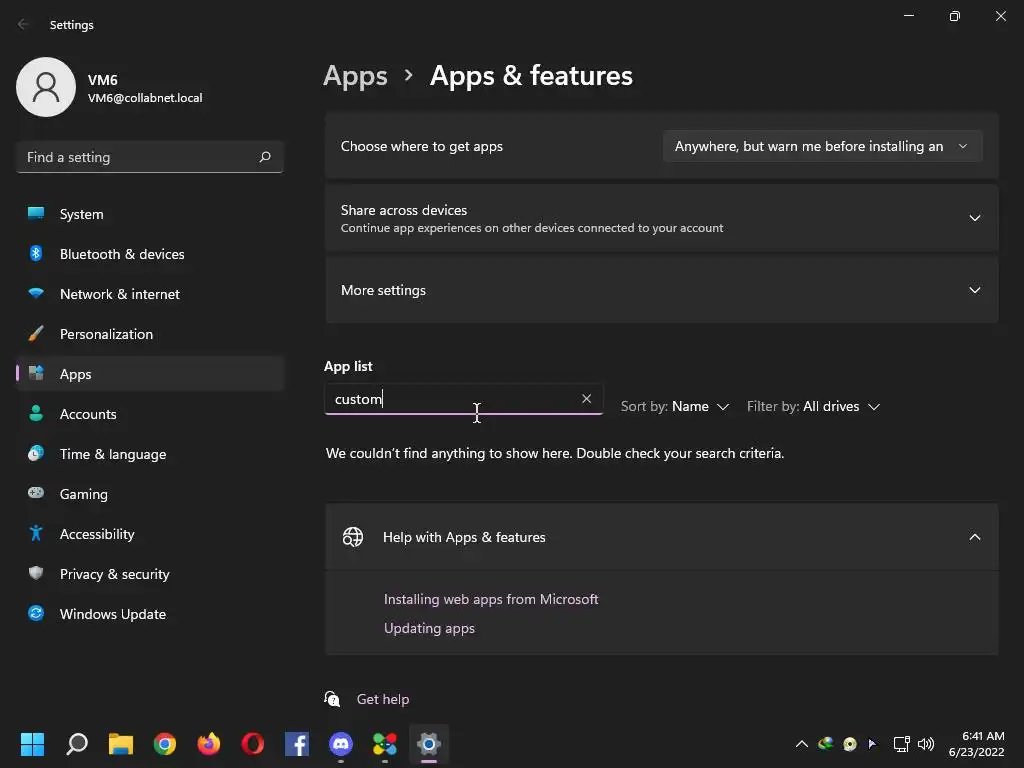Expand More settings section

coord(974,290)
